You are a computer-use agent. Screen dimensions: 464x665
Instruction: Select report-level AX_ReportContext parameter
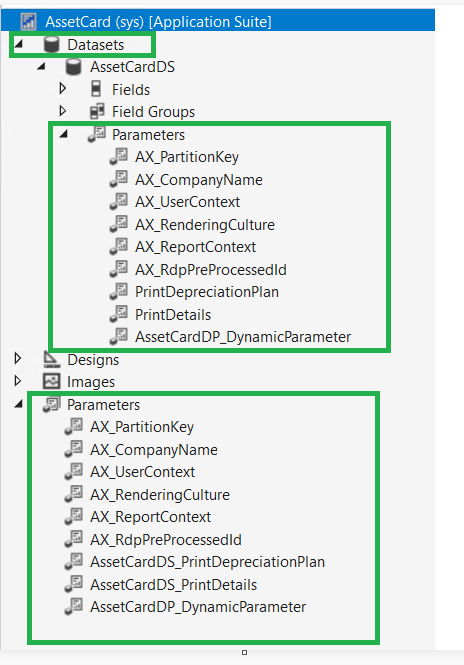(150, 517)
